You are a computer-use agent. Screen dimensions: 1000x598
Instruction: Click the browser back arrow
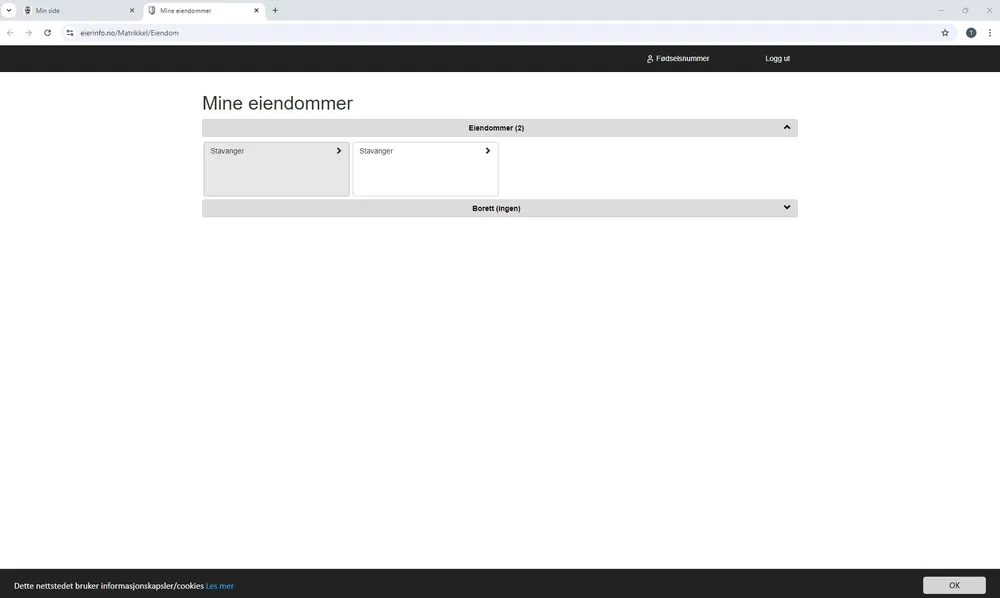(x=10, y=33)
